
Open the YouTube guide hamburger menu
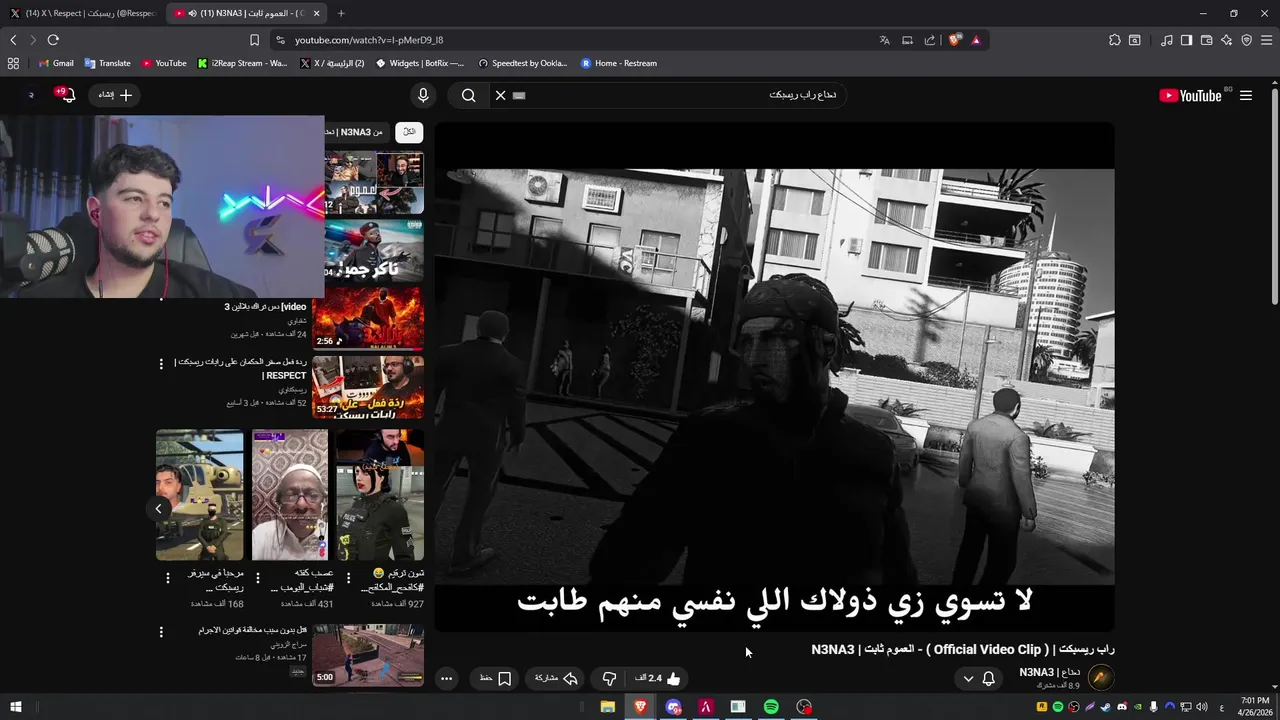click(1246, 95)
